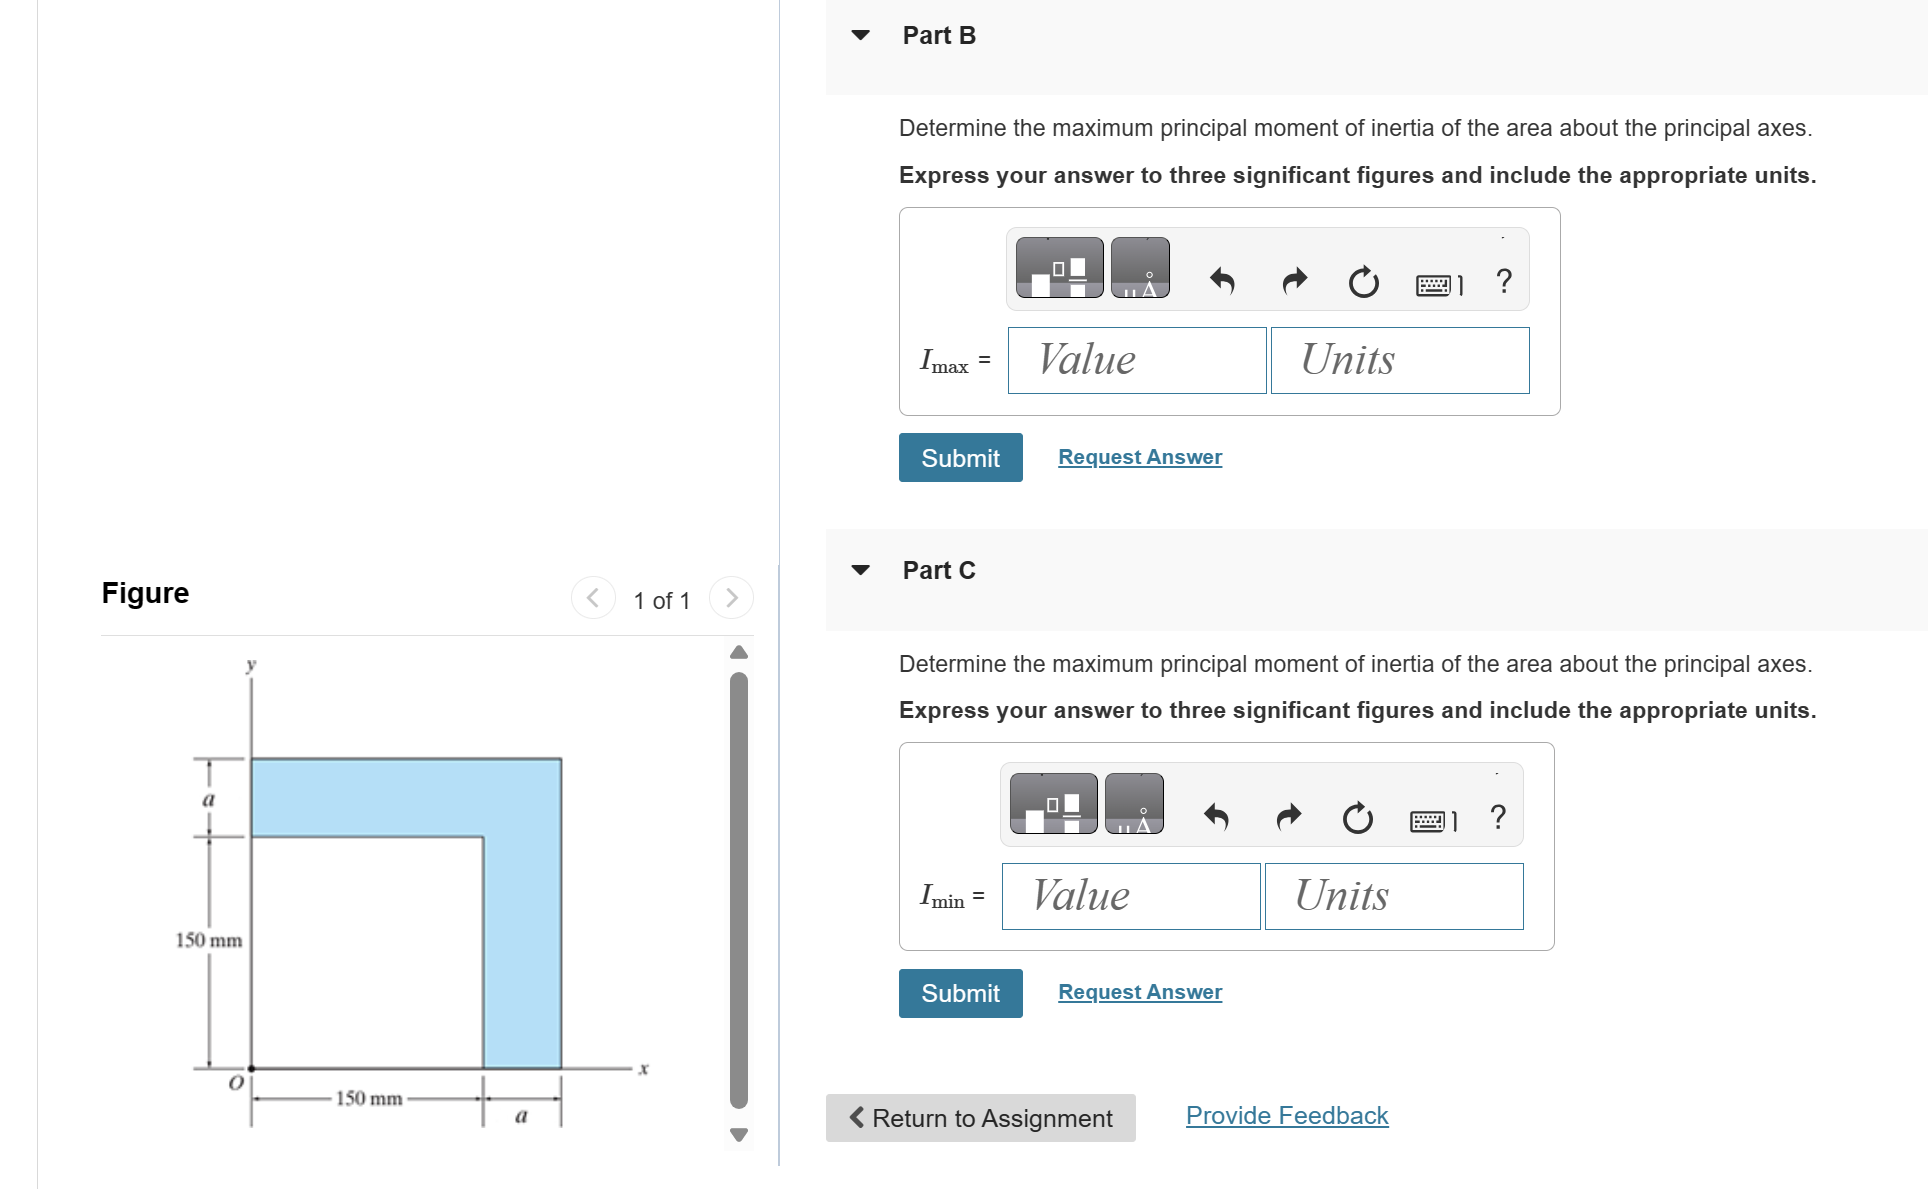Image resolution: width=1928 pixels, height=1189 pixels.
Task: Open the toolbar overflow menu in Part B
Action: pos(1502,238)
